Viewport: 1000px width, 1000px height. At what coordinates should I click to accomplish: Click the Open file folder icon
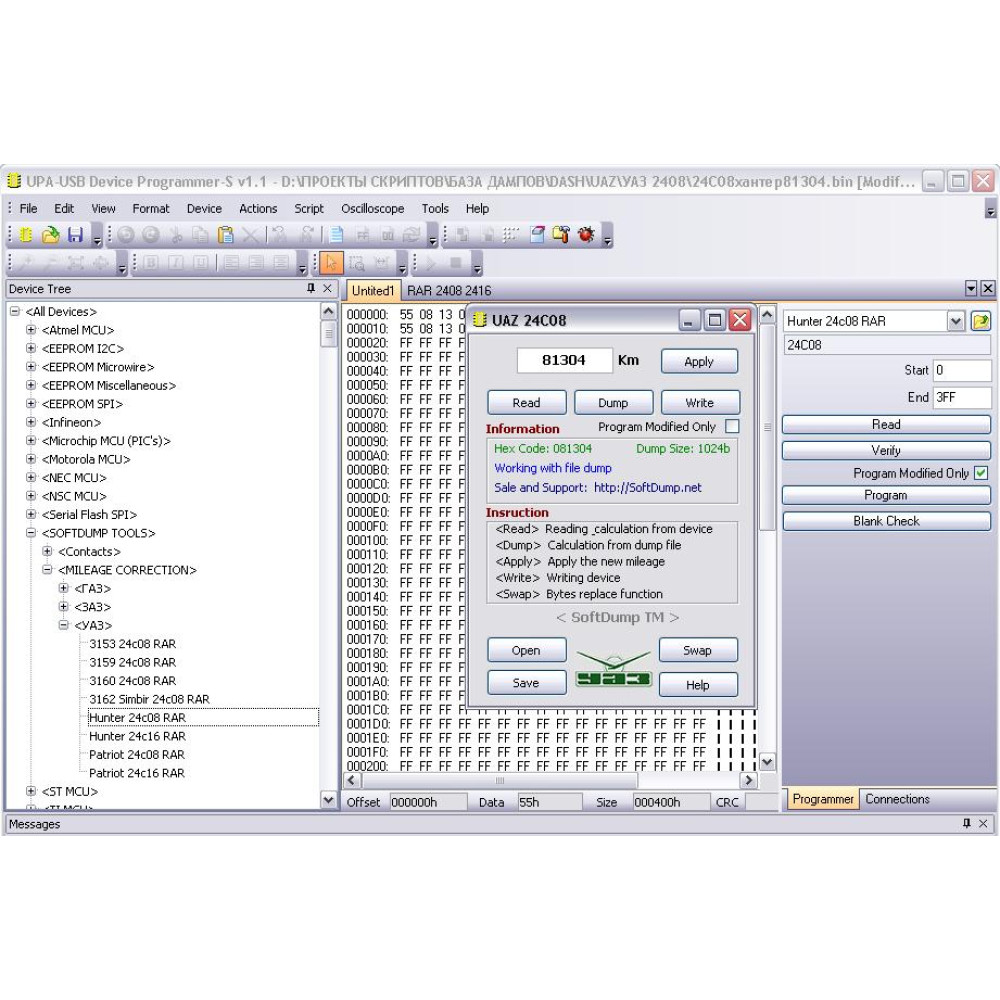click(x=50, y=235)
